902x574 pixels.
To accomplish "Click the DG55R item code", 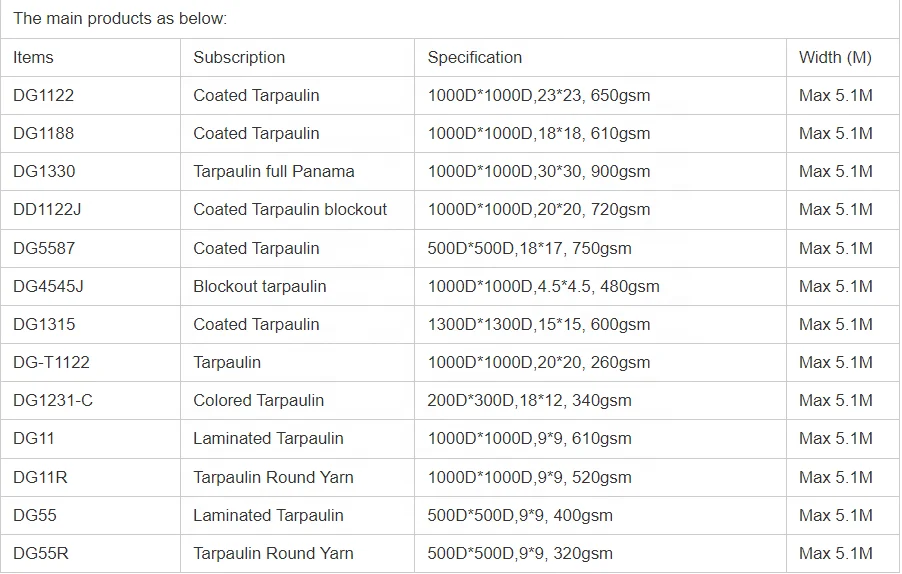I will click(41, 554).
